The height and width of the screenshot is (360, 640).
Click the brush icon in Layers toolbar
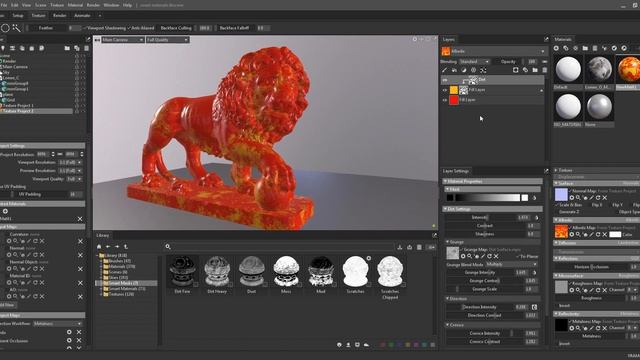click(x=444, y=70)
